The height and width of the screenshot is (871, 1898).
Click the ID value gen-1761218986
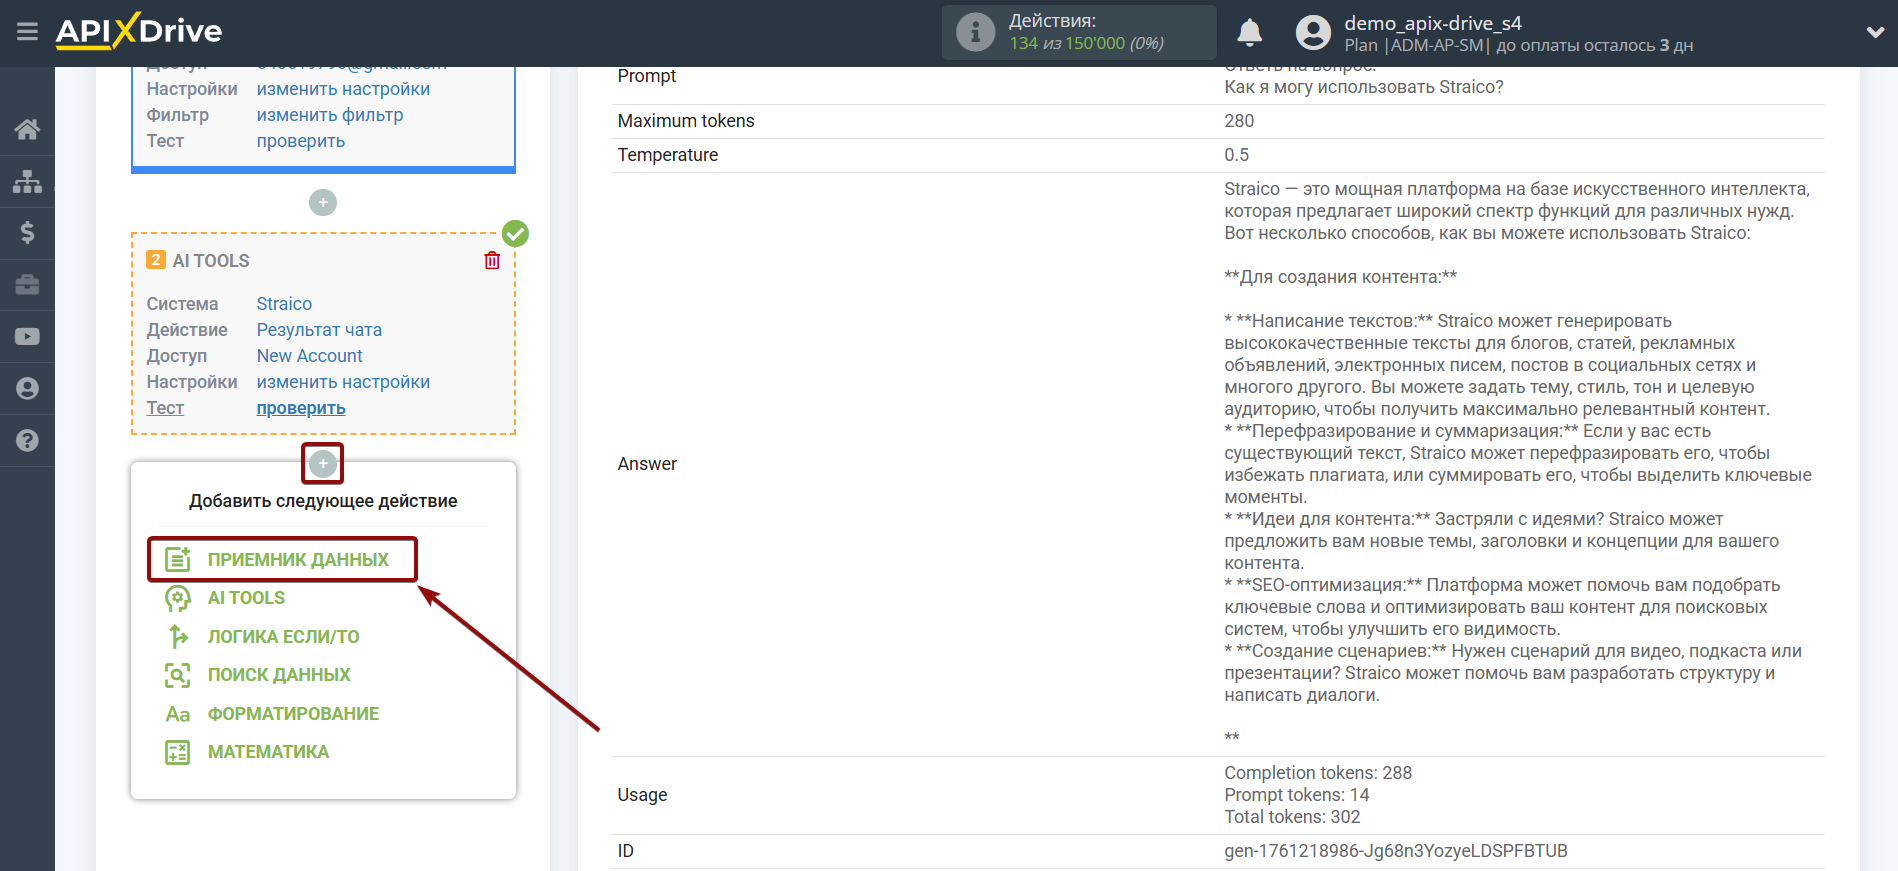(1396, 851)
